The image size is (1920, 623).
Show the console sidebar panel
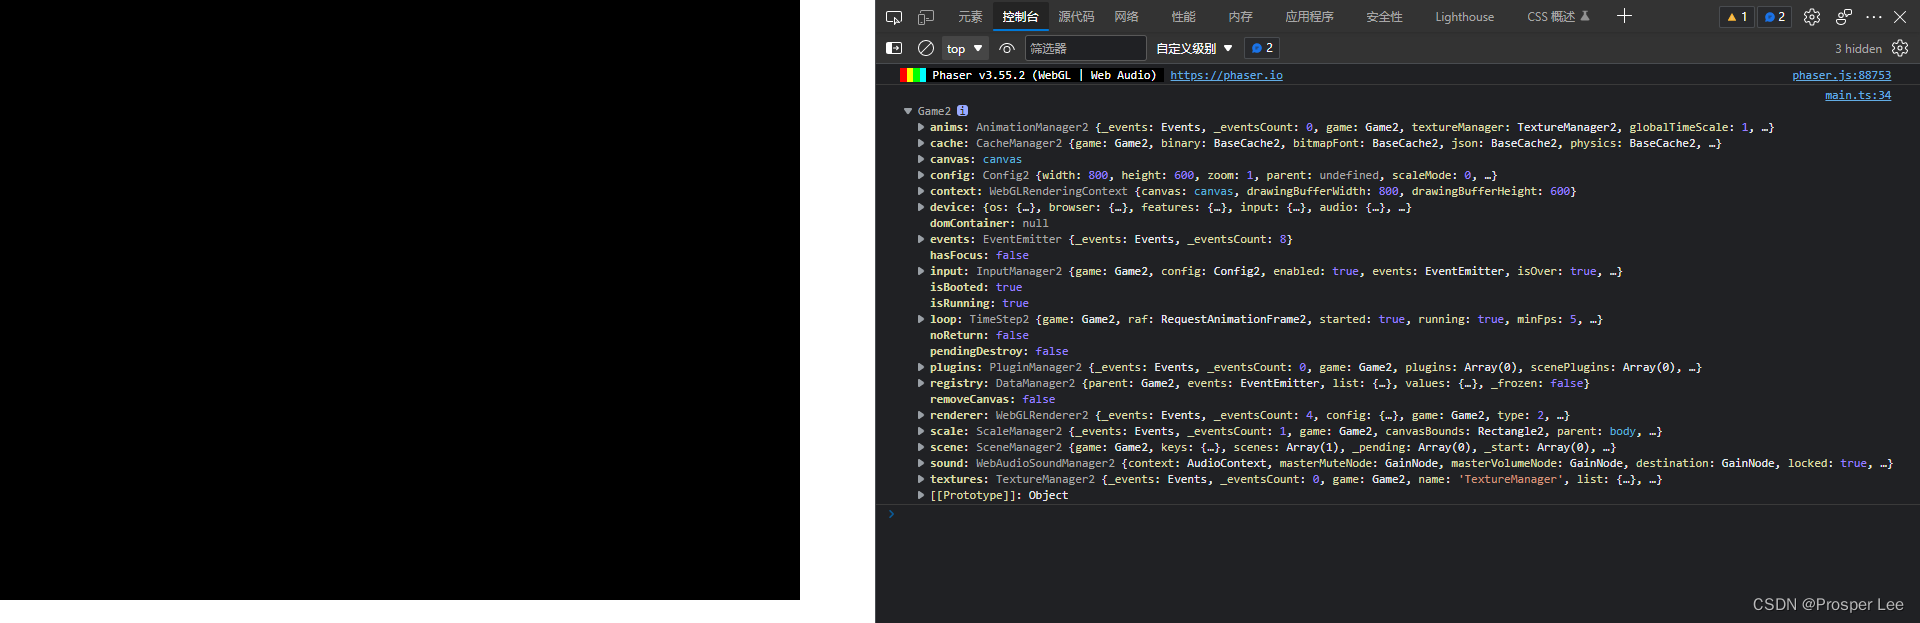894,48
